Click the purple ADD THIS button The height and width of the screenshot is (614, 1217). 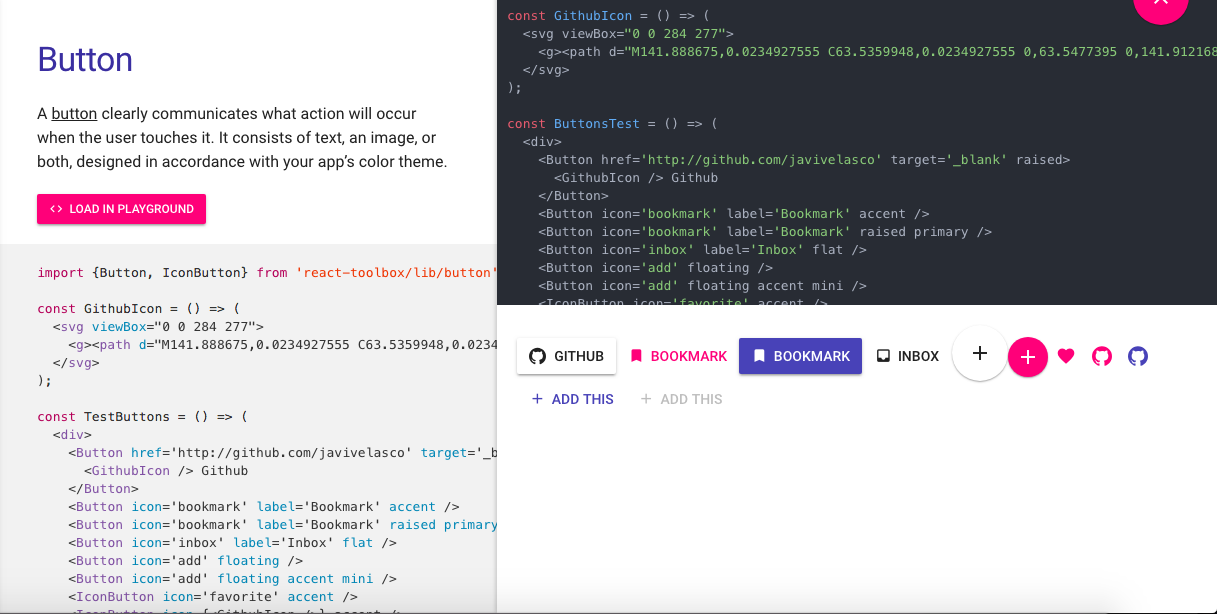pyautogui.click(x=572, y=399)
